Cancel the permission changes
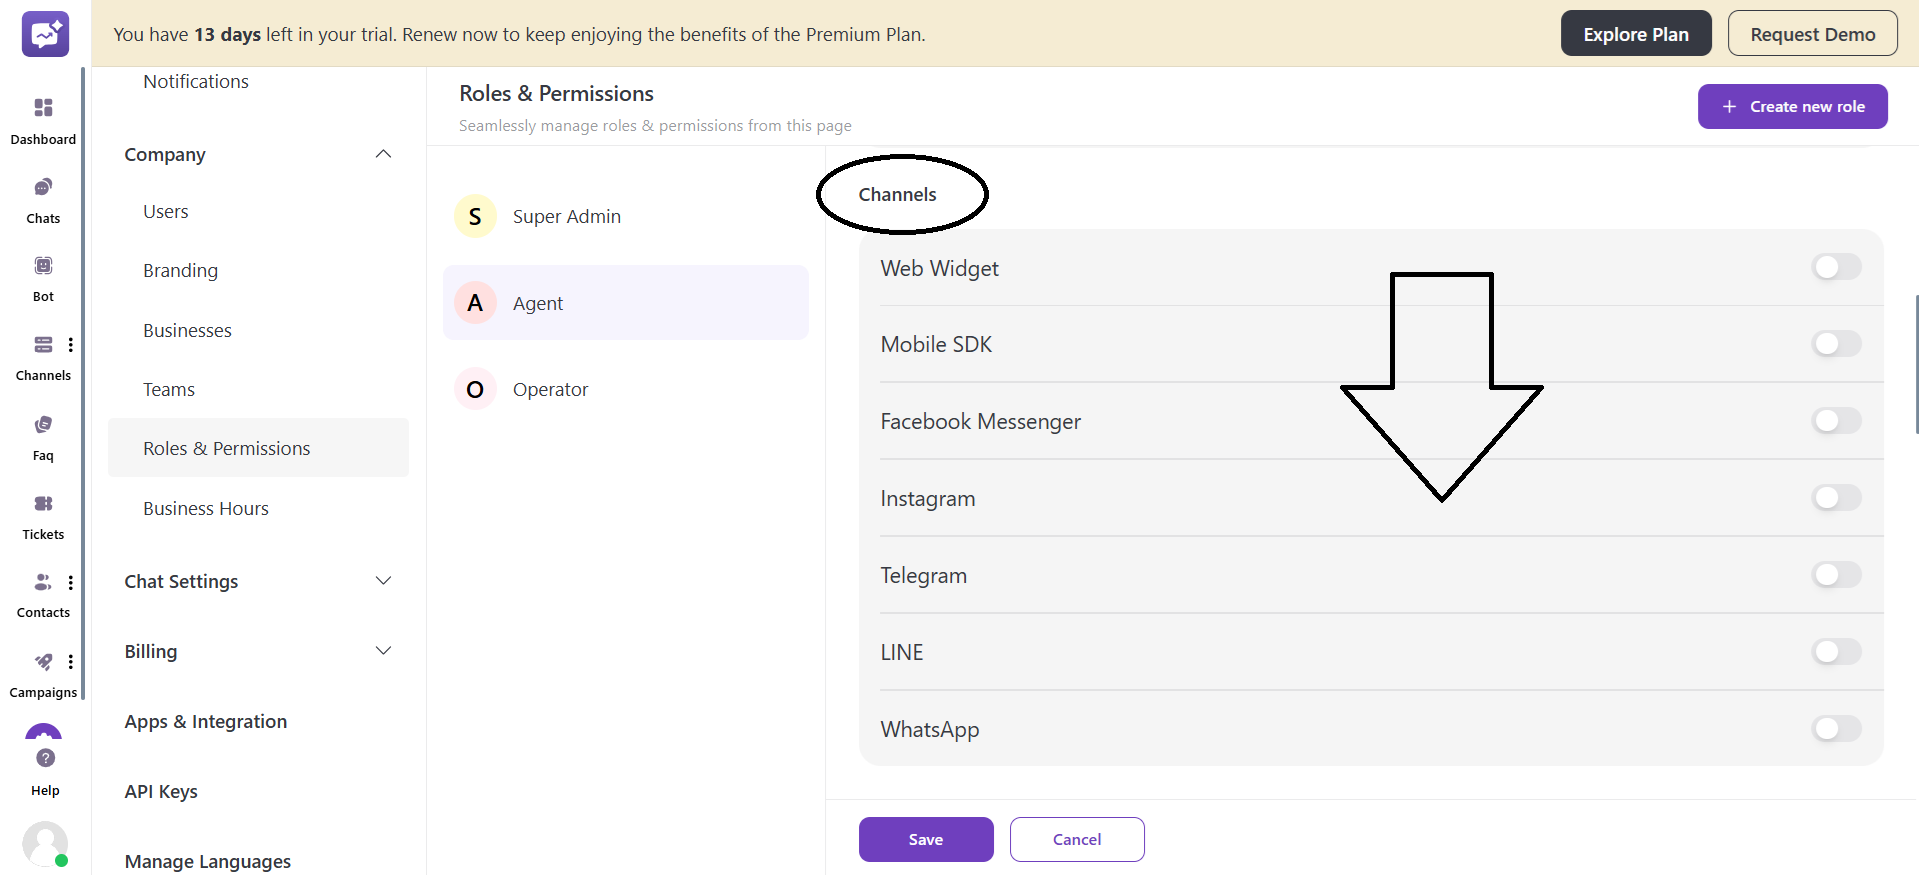1919x876 pixels. [x=1077, y=839]
